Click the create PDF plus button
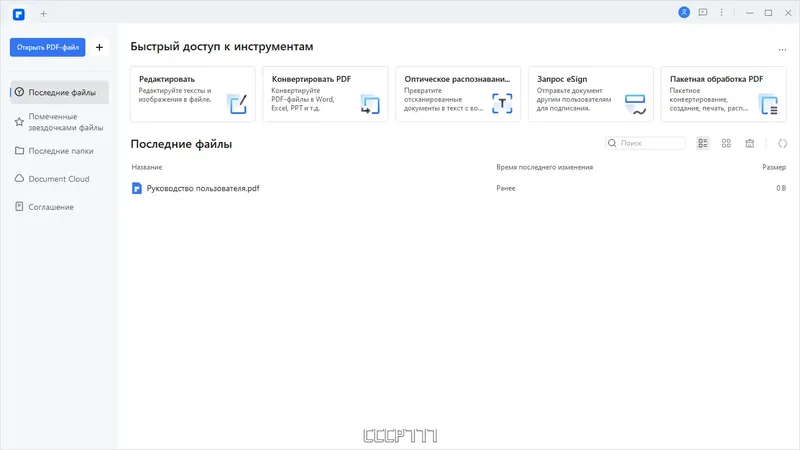Screen dimensions: 800x450 pyautogui.click(x=99, y=47)
